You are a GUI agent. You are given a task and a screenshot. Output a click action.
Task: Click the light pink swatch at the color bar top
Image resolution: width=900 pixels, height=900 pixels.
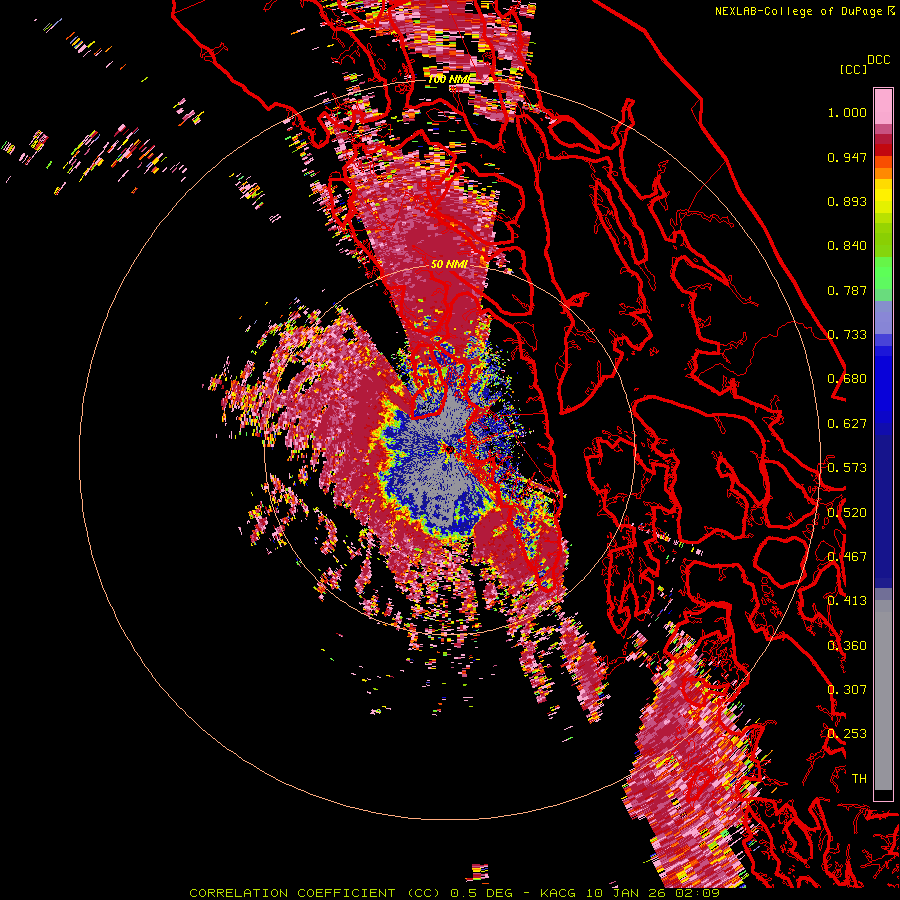point(883,106)
